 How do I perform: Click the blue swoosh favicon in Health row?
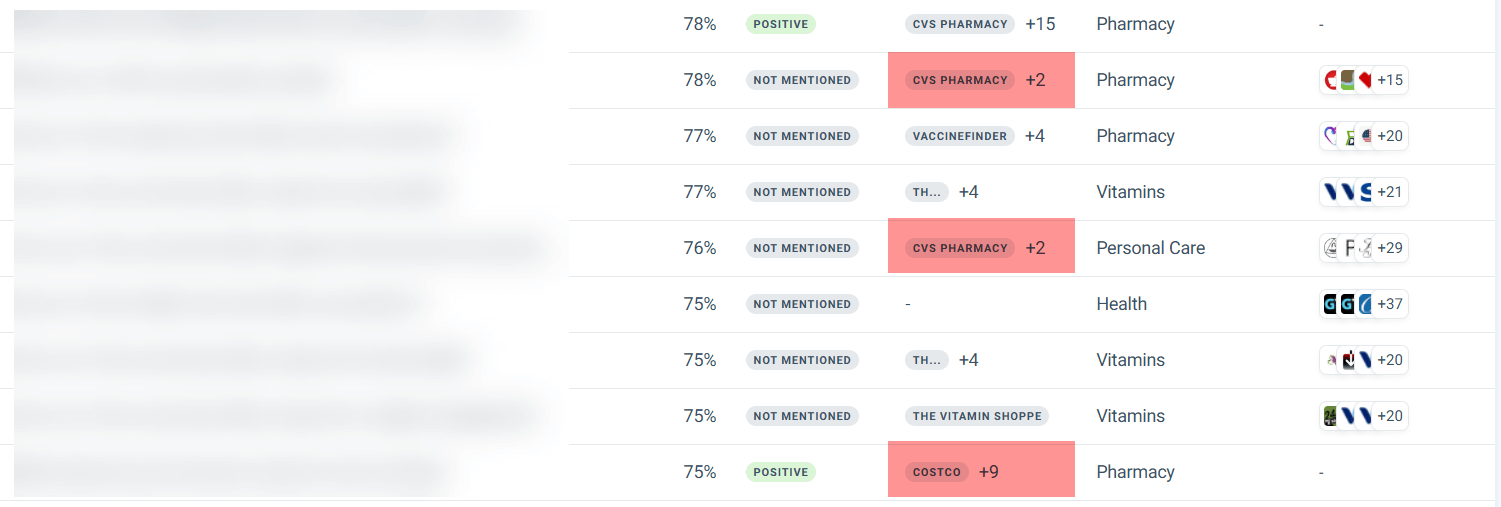[1365, 304]
